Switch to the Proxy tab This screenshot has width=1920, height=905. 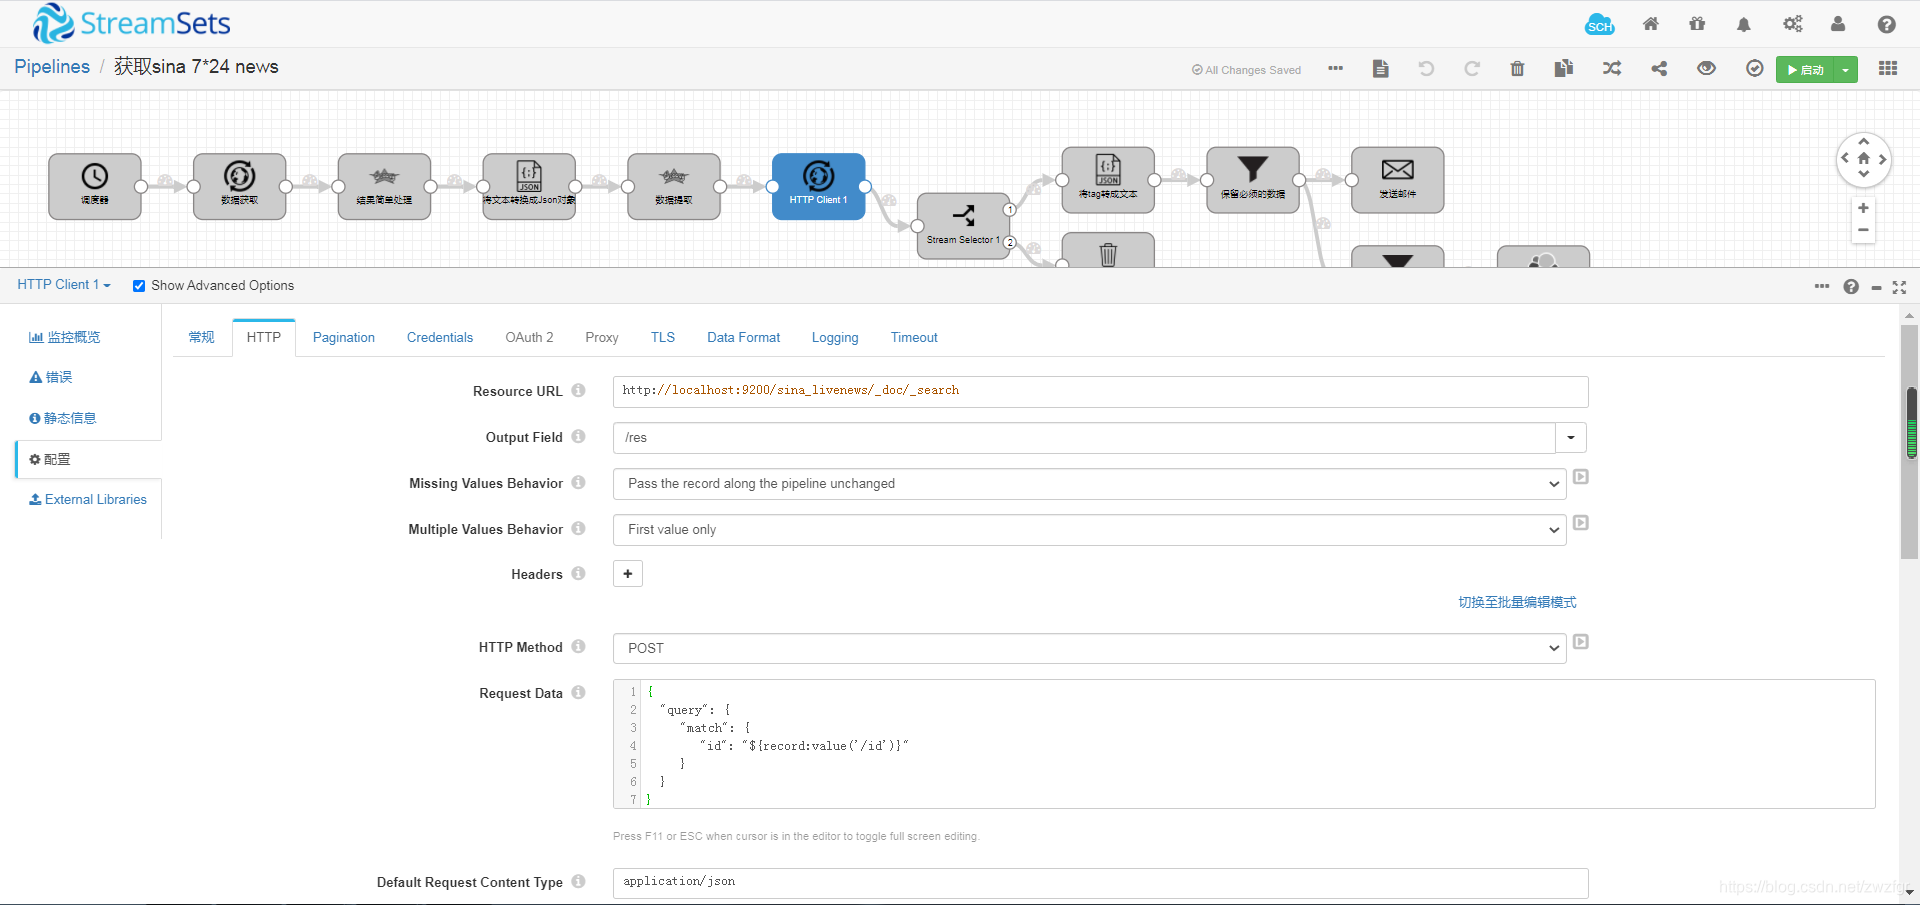pos(602,338)
